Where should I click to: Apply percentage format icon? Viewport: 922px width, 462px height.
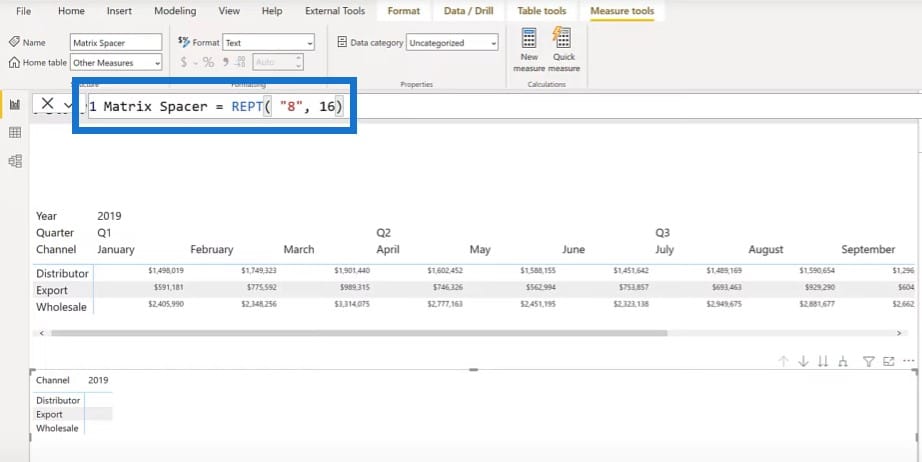[x=208, y=62]
